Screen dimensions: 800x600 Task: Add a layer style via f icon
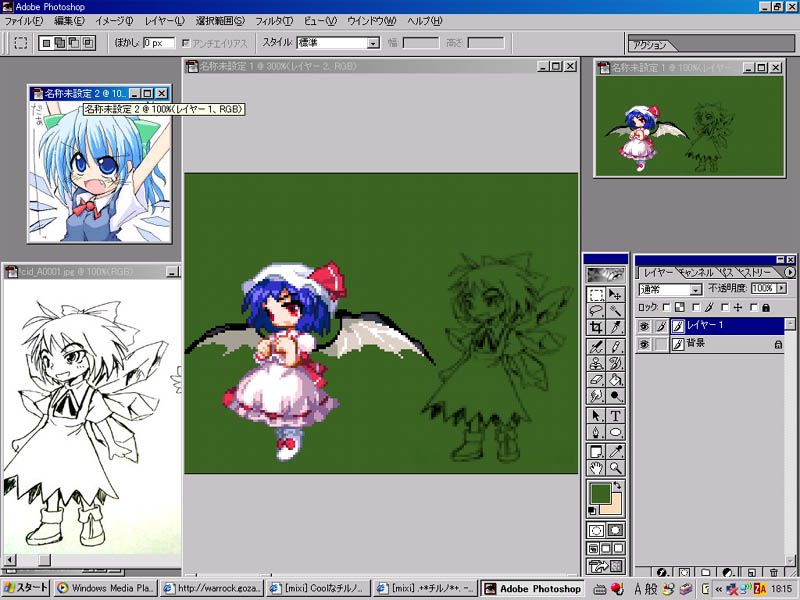(x=662, y=572)
